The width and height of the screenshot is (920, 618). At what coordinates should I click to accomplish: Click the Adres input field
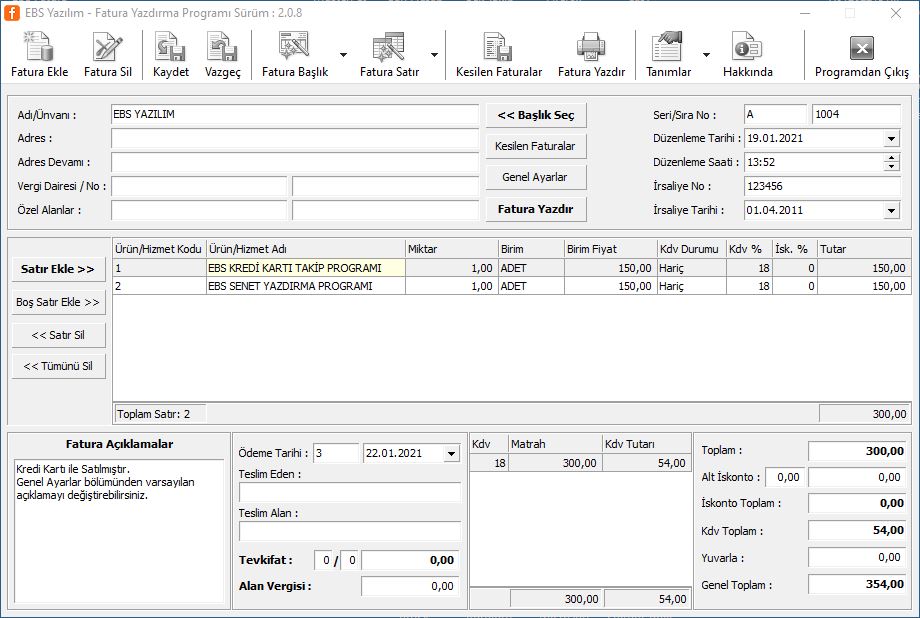295,139
